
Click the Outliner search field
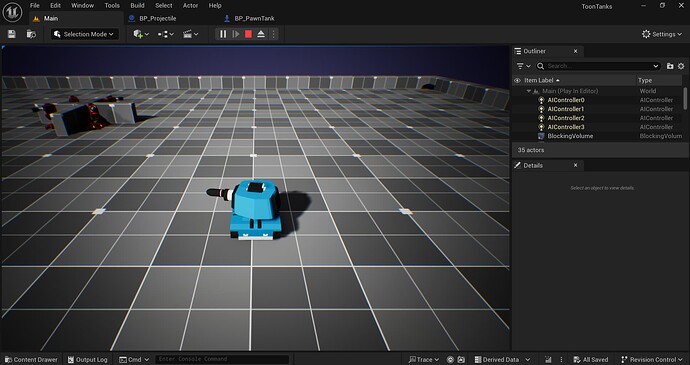pos(597,66)
